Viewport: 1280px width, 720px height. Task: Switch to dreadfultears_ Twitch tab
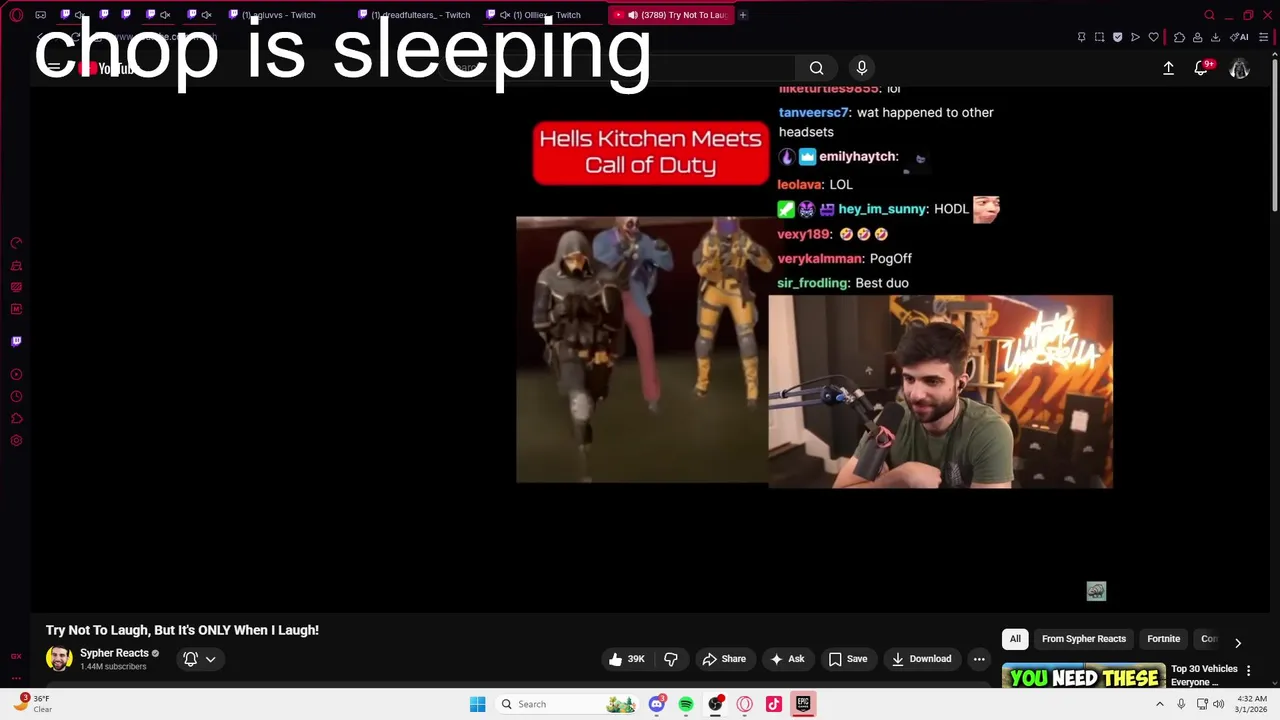tap(415, 15)
